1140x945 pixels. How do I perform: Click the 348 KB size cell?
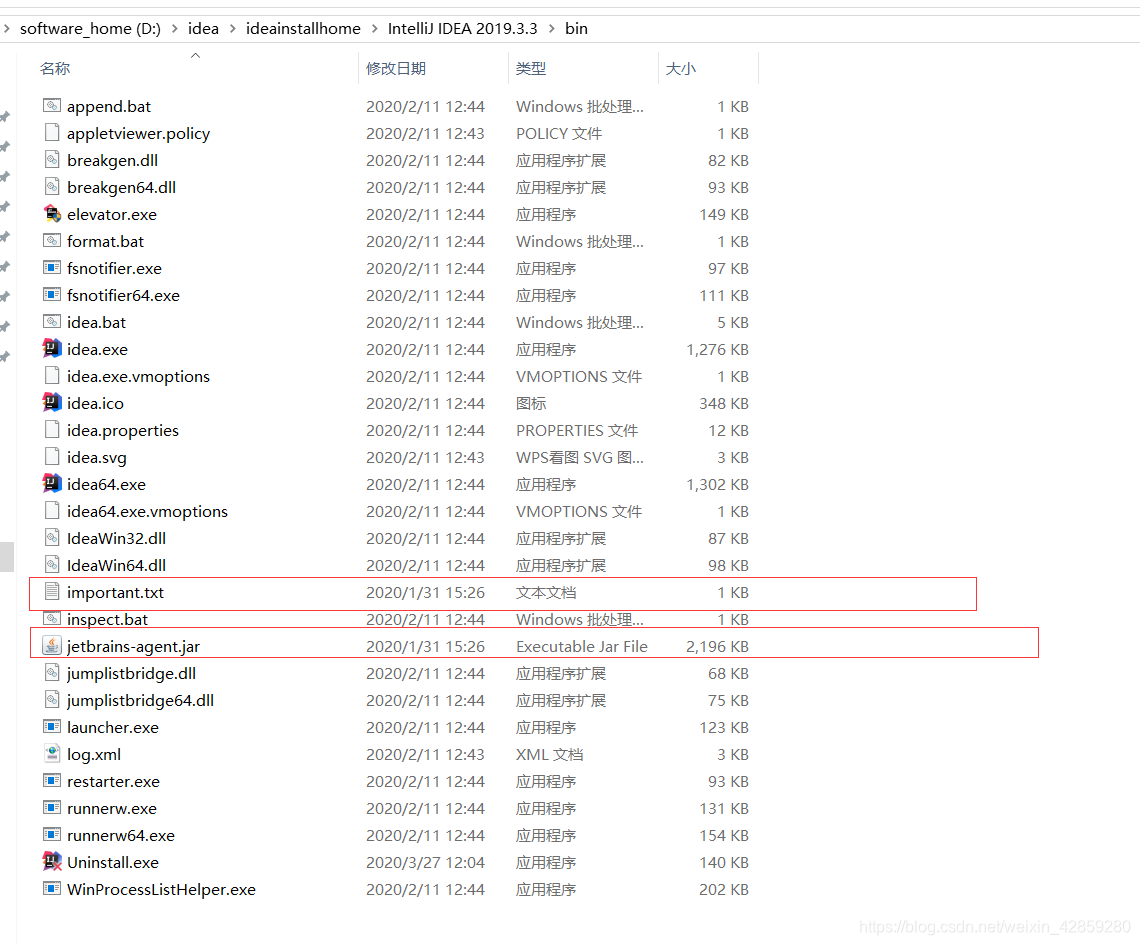(723, 403)
